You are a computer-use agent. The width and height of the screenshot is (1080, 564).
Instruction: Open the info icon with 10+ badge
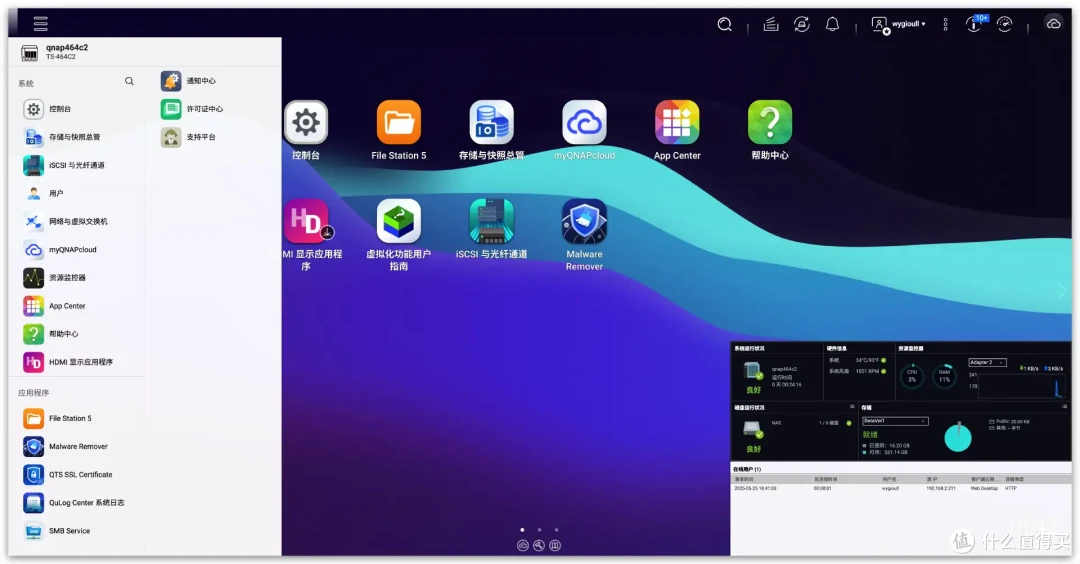(975, 23)
